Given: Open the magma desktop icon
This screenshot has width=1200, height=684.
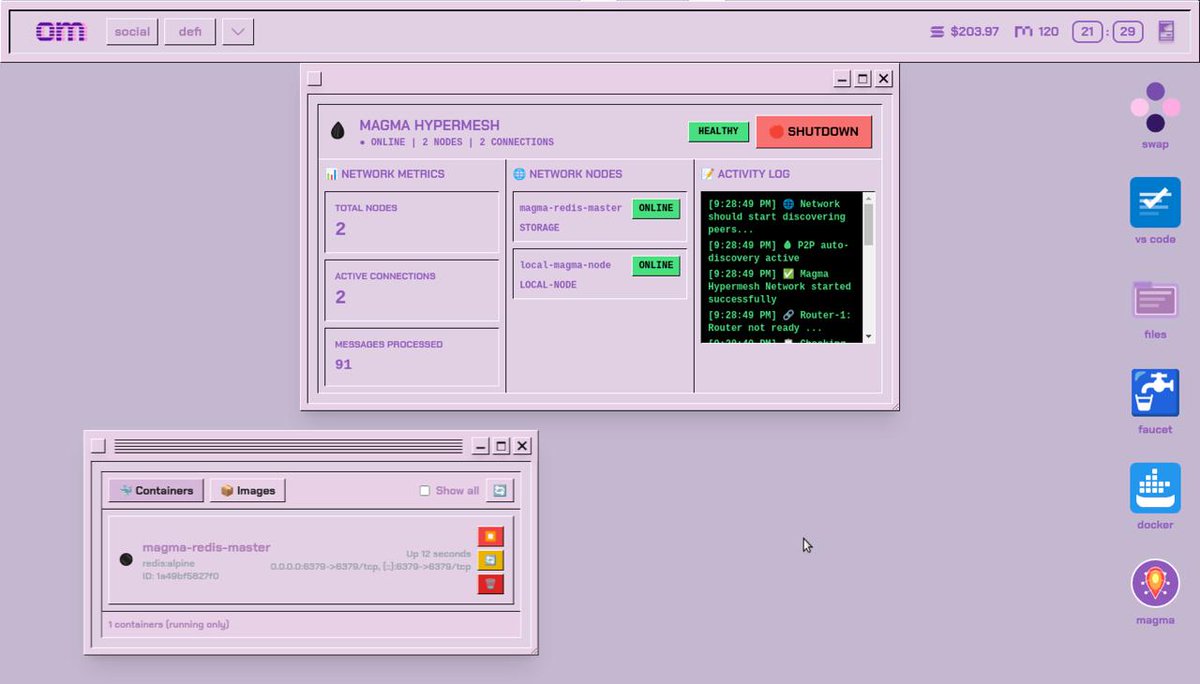Looking at the screenshot, I should click(1155, 583).
